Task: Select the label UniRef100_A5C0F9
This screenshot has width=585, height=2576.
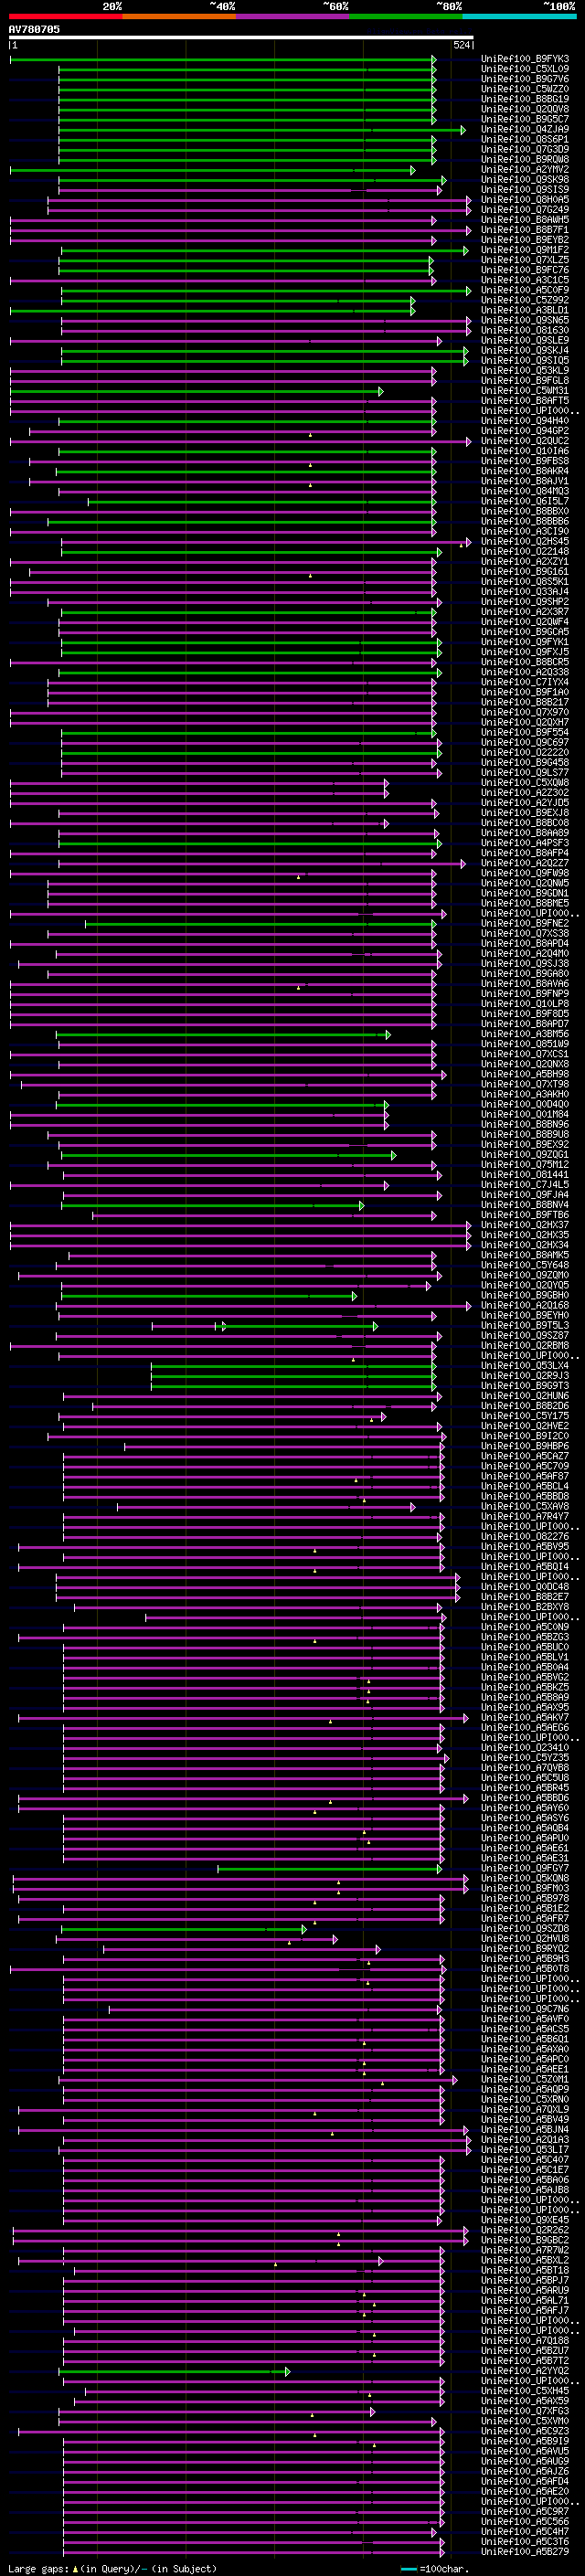Action: tap(525, 290)
